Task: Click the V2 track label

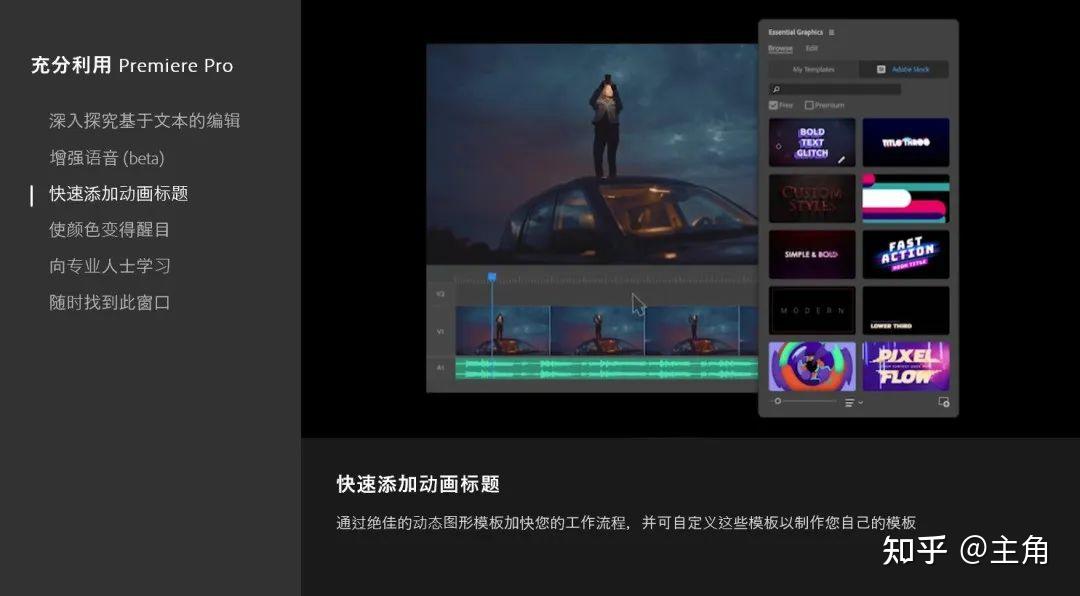Action: [440, 294]
